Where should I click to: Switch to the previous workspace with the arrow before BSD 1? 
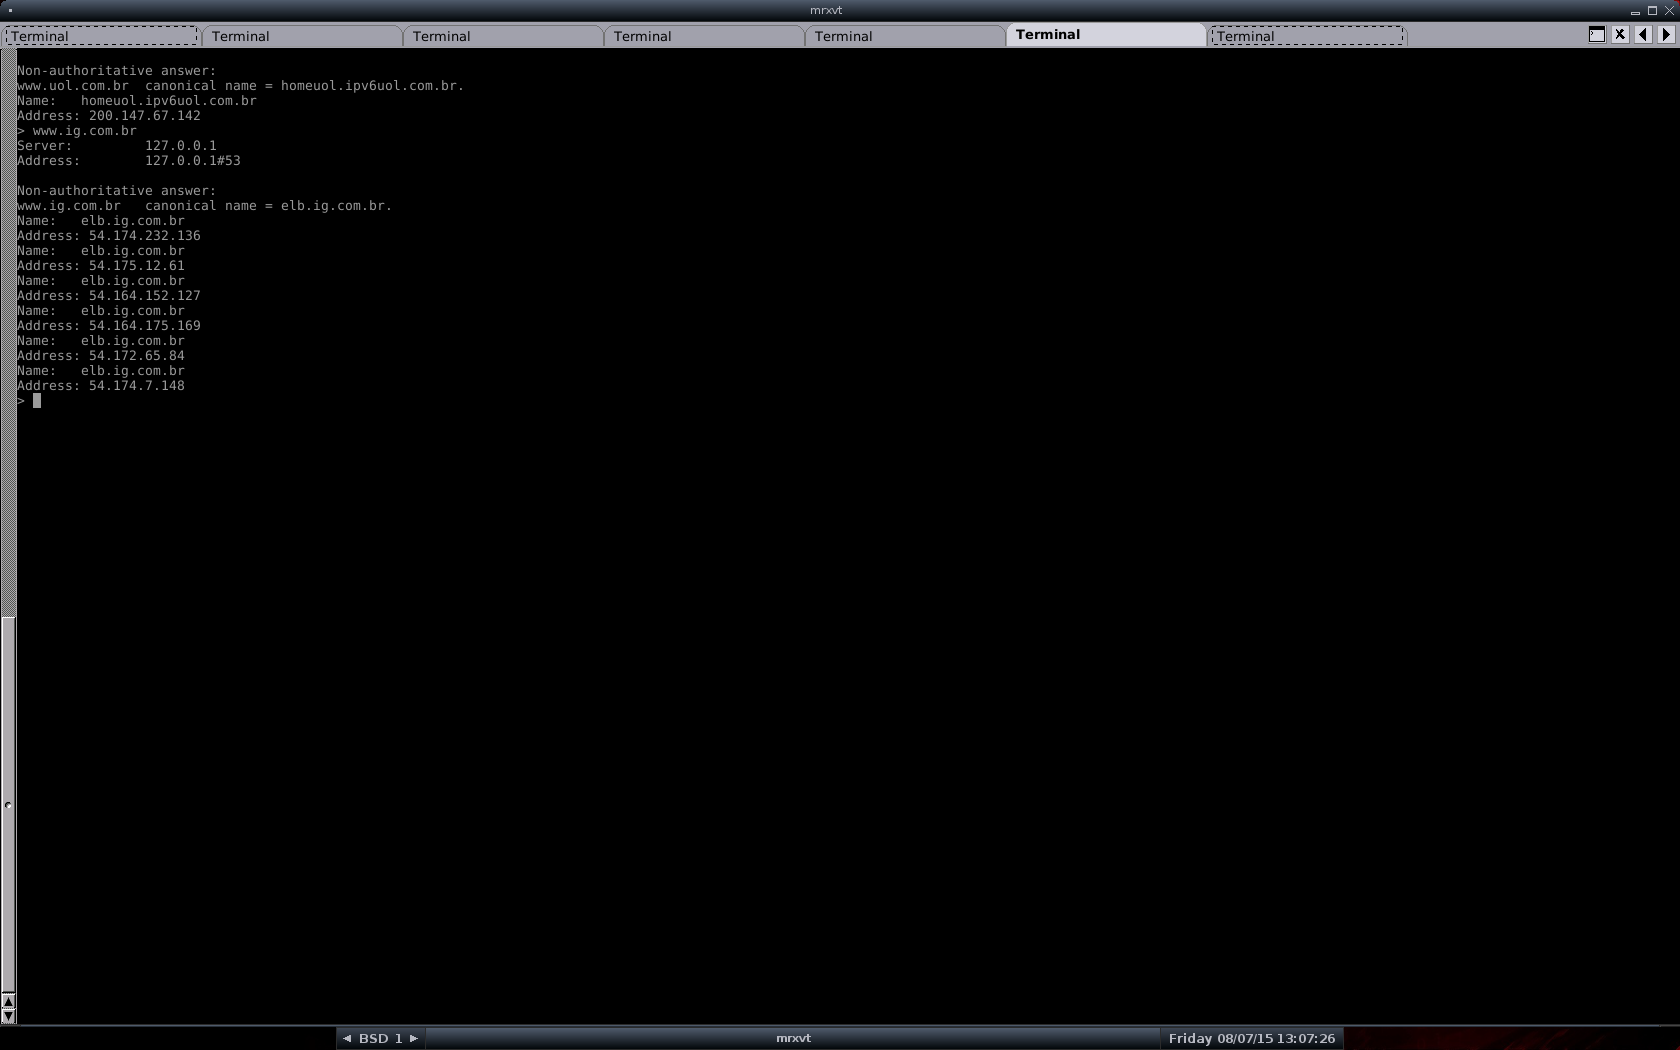[347, 1038]
